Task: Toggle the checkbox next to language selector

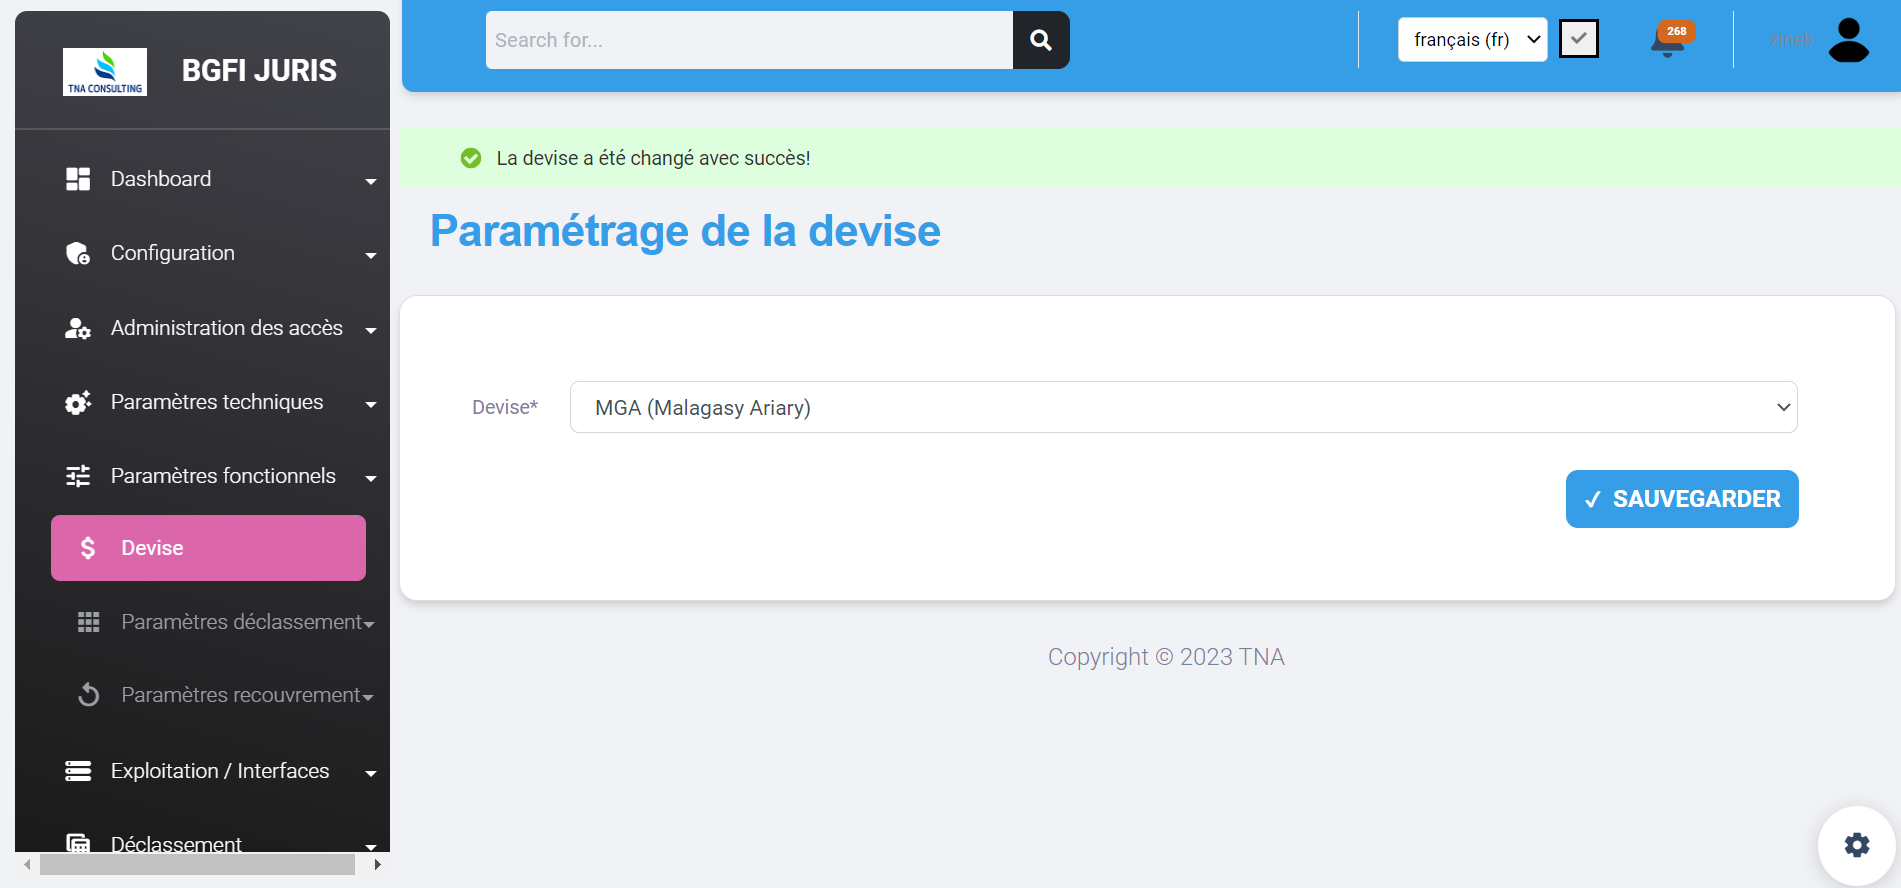Action: click(x=1578, y=39)
